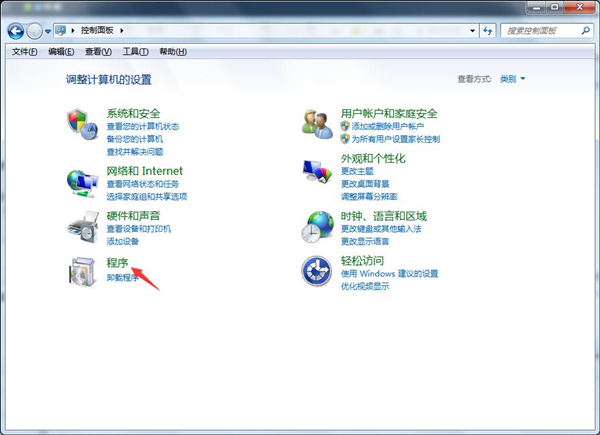
Task: Click the Ease of Access icon
Action: click(x=317, y=271)
